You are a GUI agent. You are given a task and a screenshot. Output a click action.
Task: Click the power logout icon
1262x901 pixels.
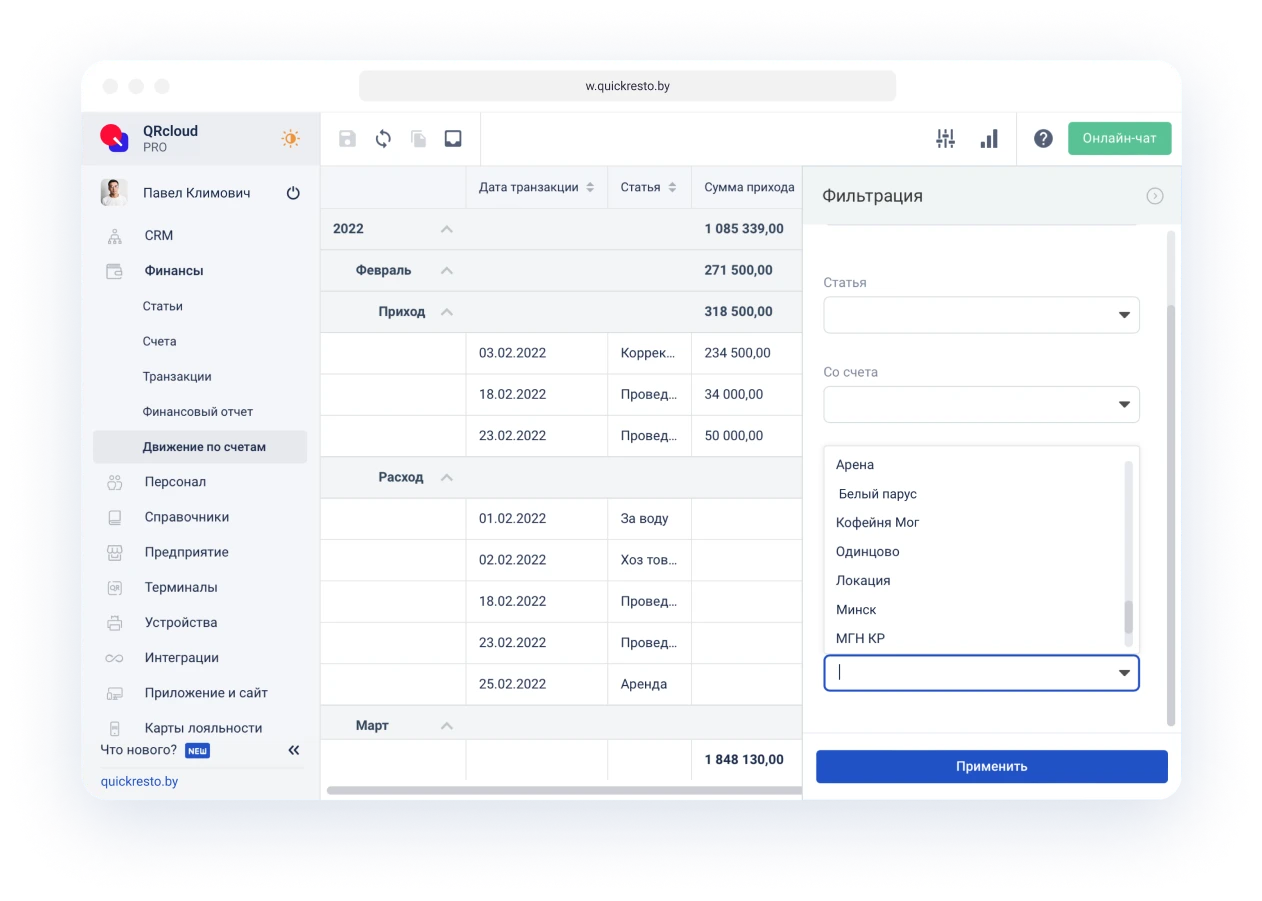pos(293,193)
